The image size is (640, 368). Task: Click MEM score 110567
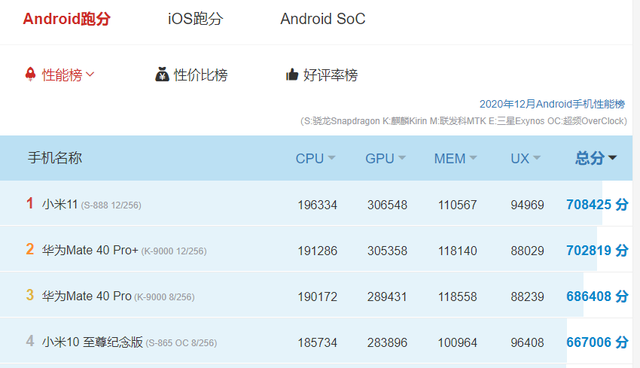[458, 204]
